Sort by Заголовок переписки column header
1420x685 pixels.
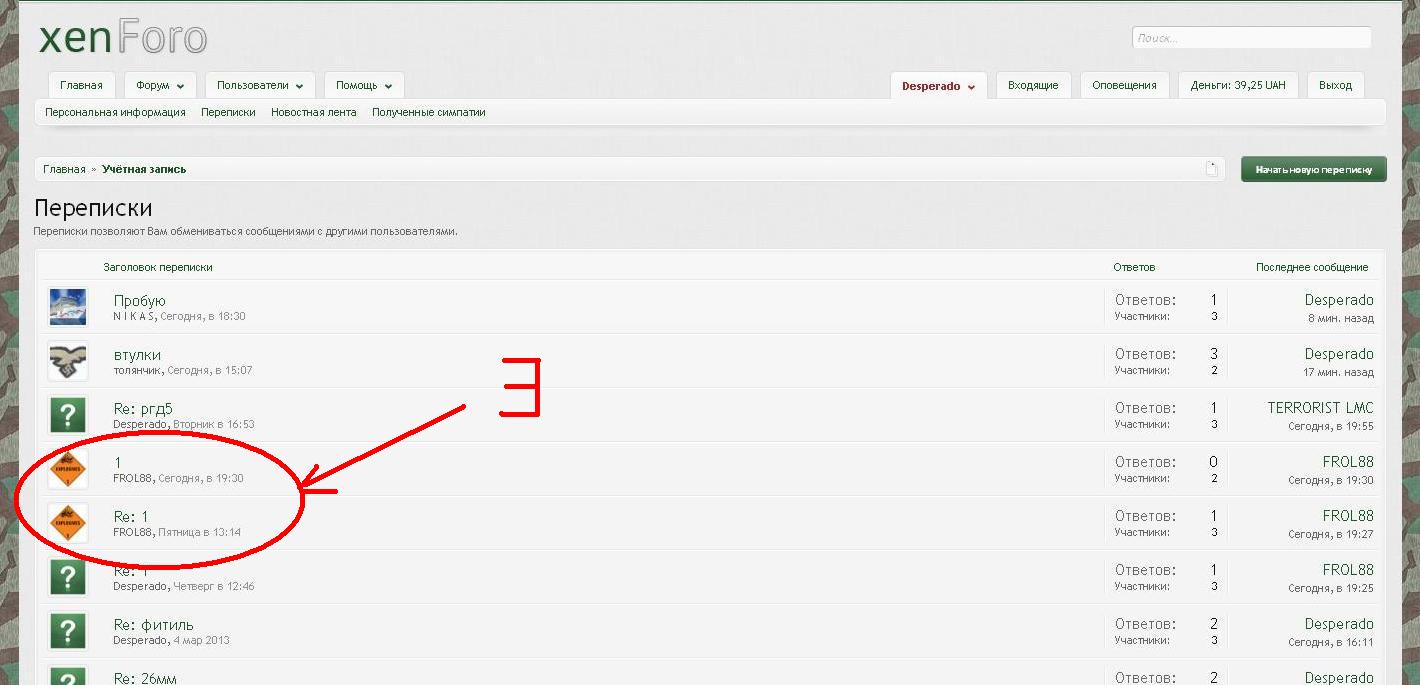point(158,267)
